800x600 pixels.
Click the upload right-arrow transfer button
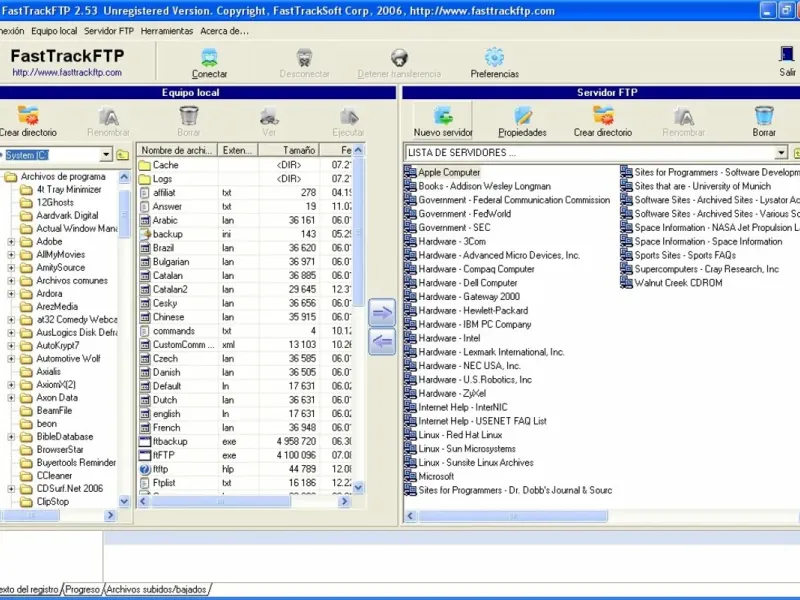(382, 313)
